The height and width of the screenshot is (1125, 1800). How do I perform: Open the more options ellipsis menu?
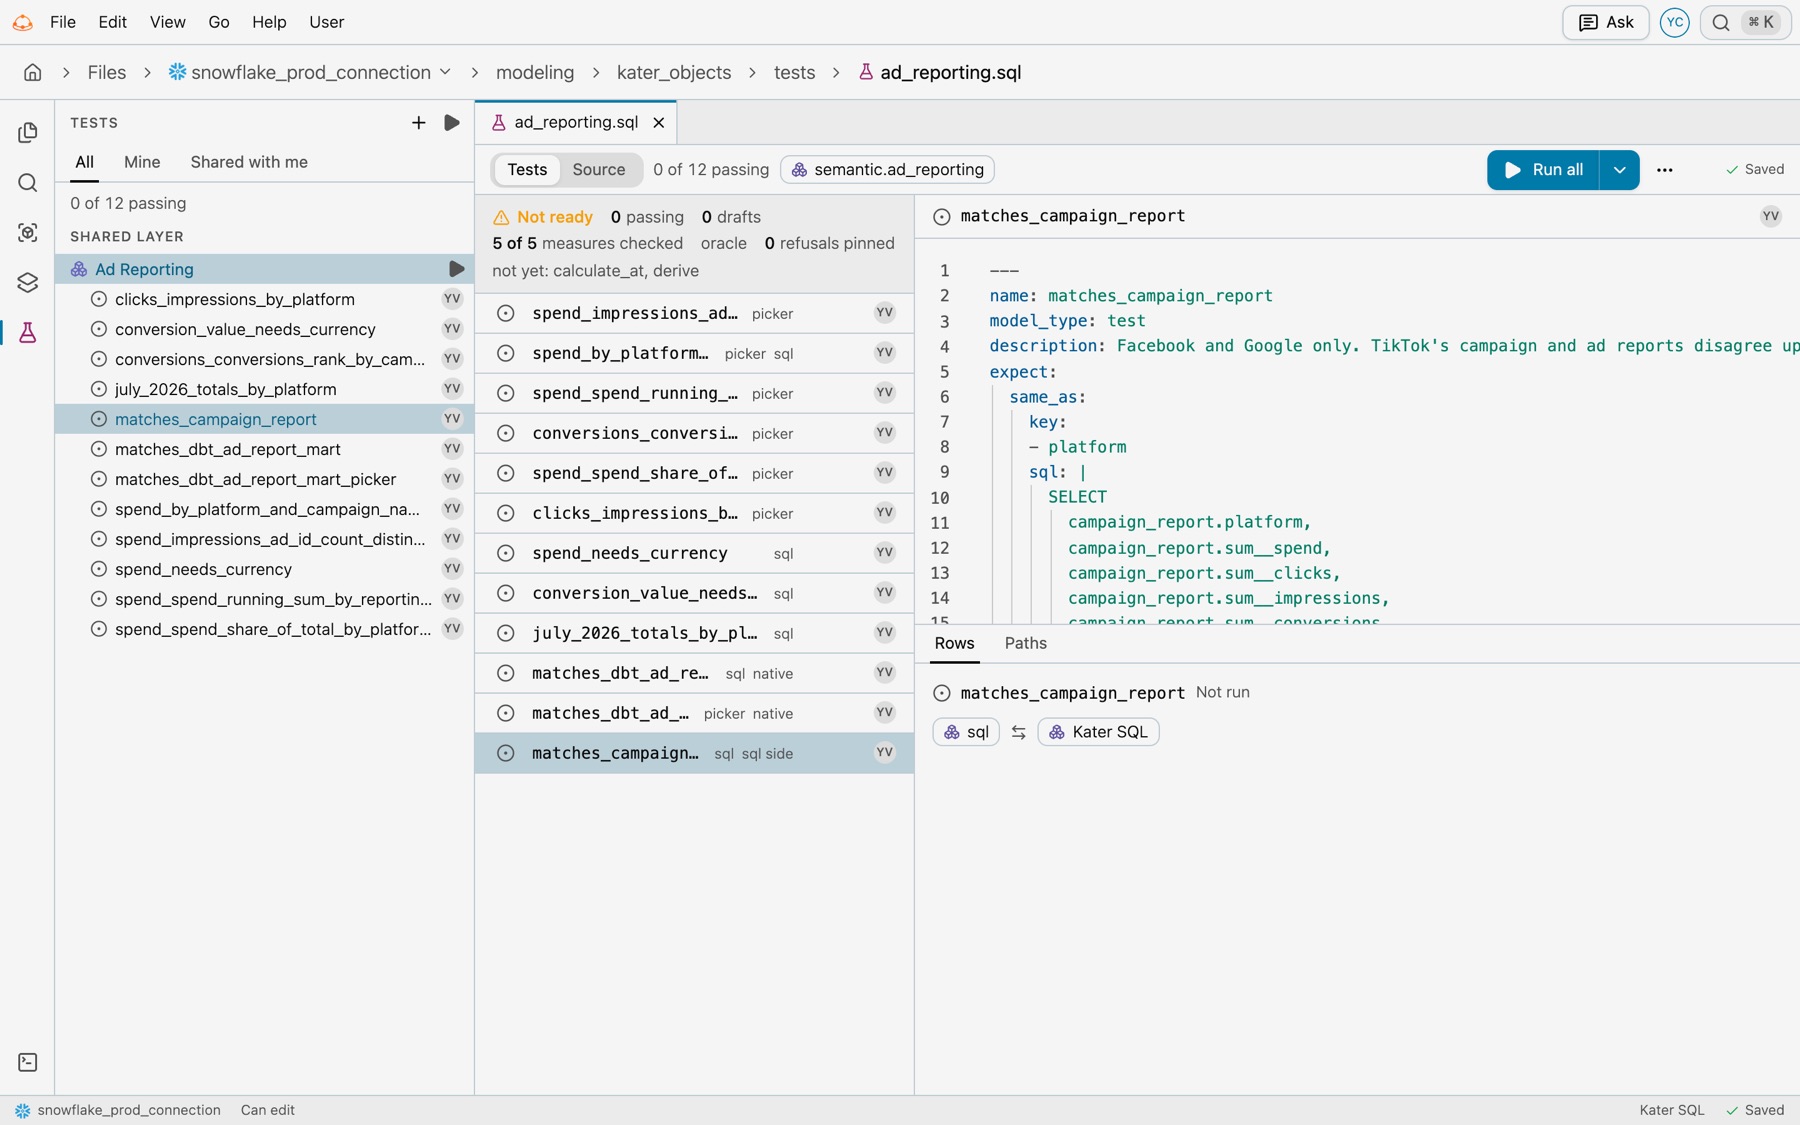click(1664, 170)
